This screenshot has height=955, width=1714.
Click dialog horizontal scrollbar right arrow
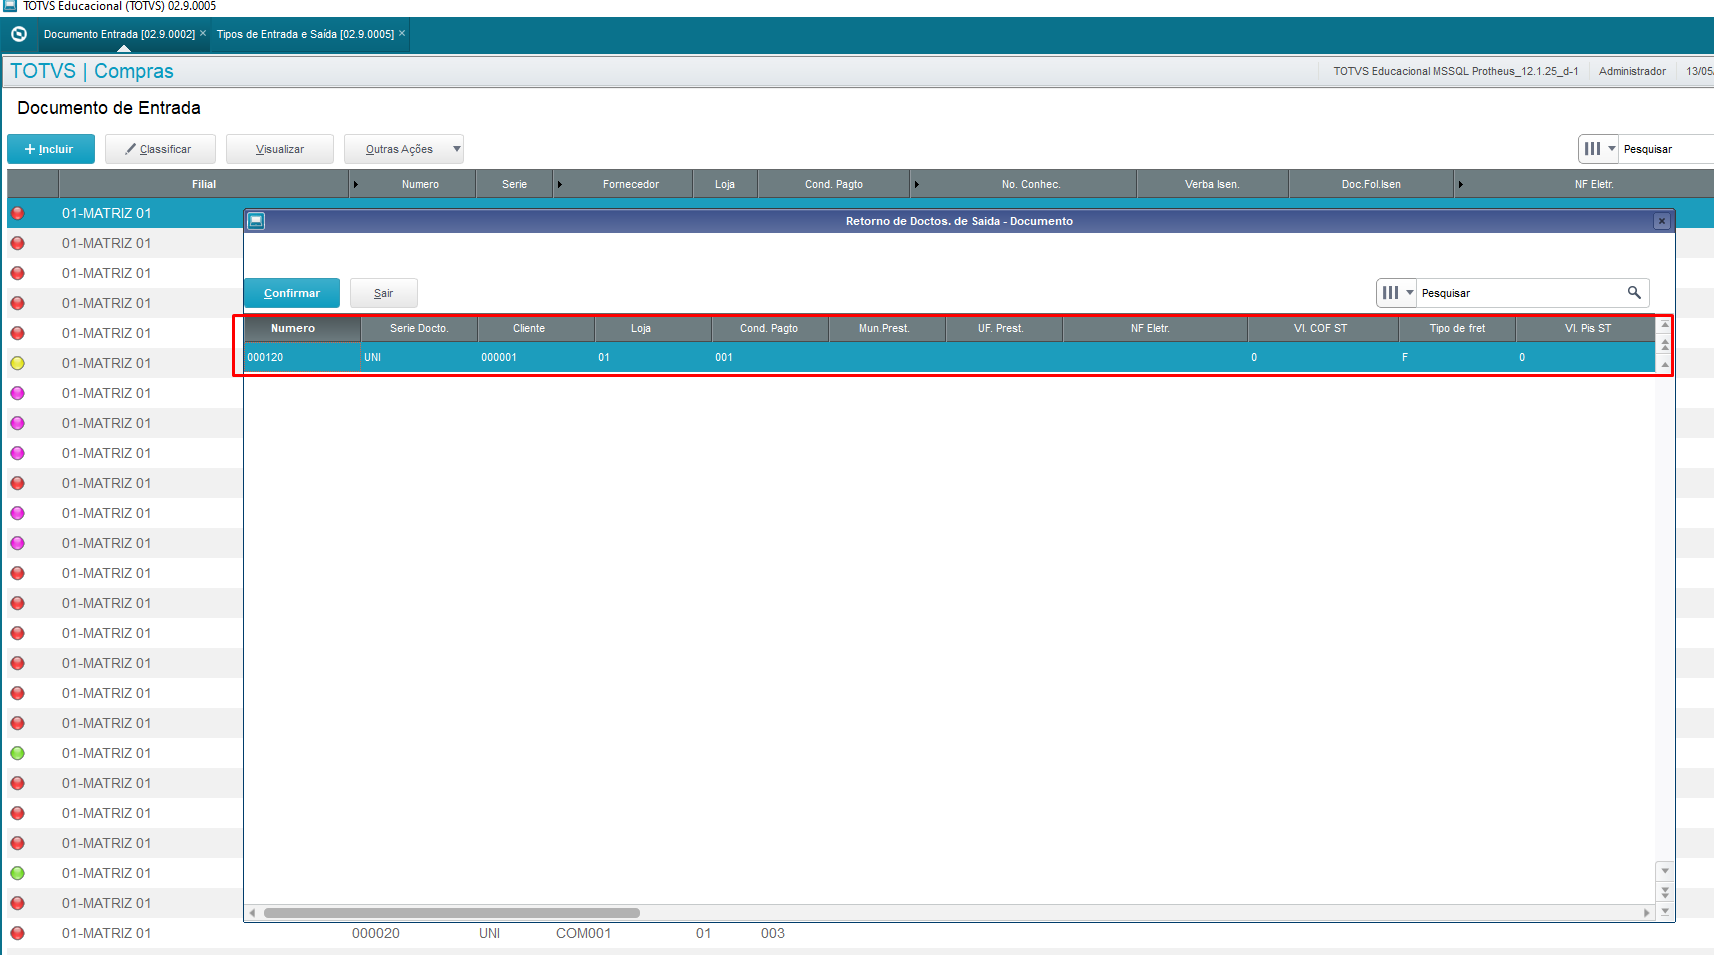point(1647,912)
